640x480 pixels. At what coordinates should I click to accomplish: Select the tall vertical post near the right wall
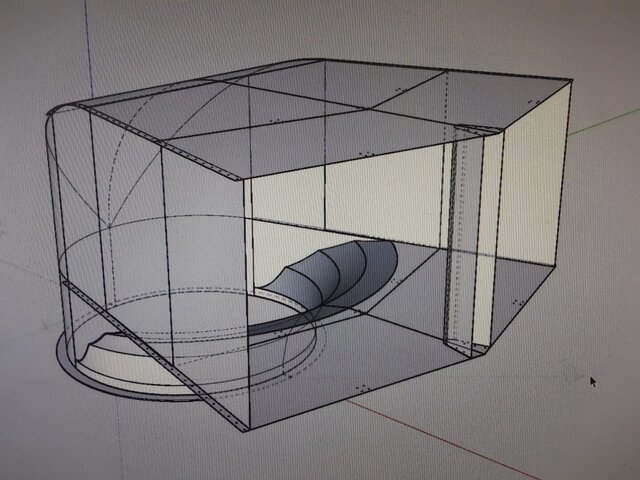pyautogui.click(x=465, y=241)
